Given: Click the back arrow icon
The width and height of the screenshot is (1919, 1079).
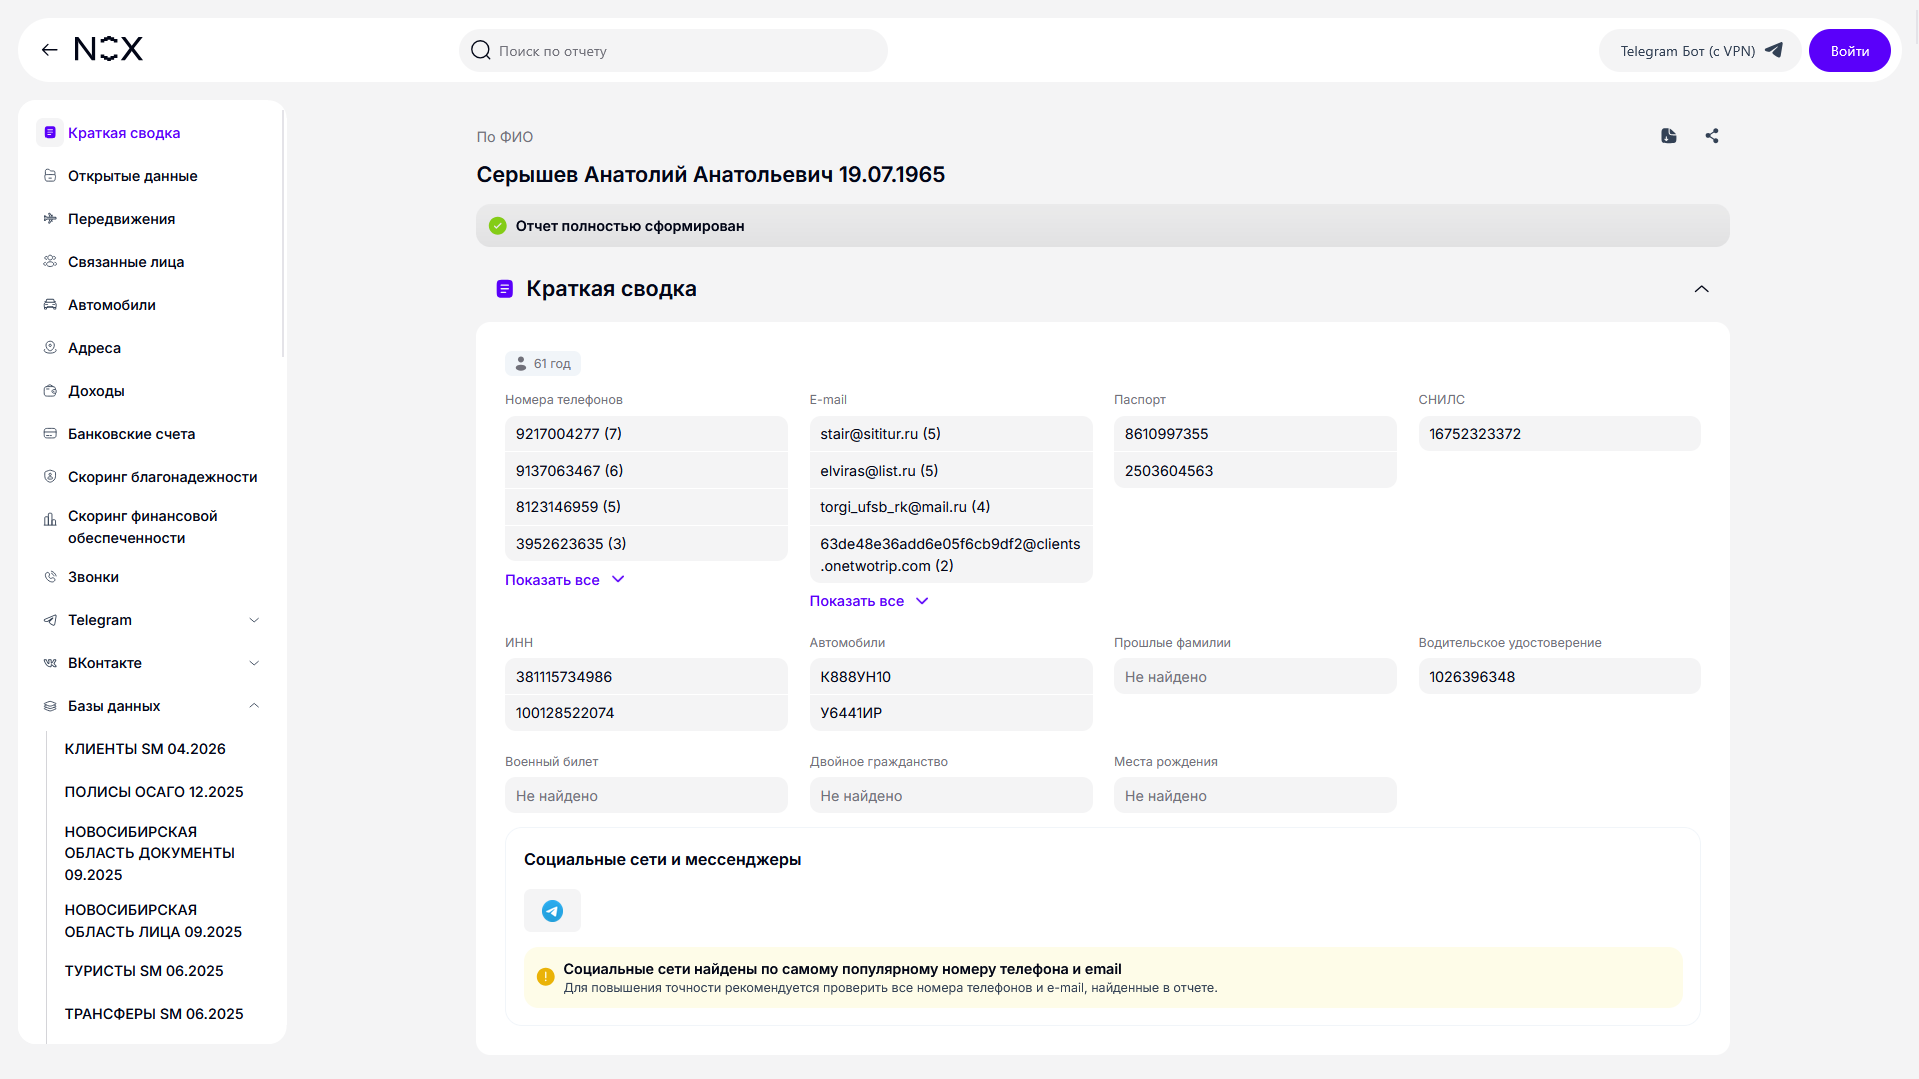Looking at the screenshot, I should point(49,50).
